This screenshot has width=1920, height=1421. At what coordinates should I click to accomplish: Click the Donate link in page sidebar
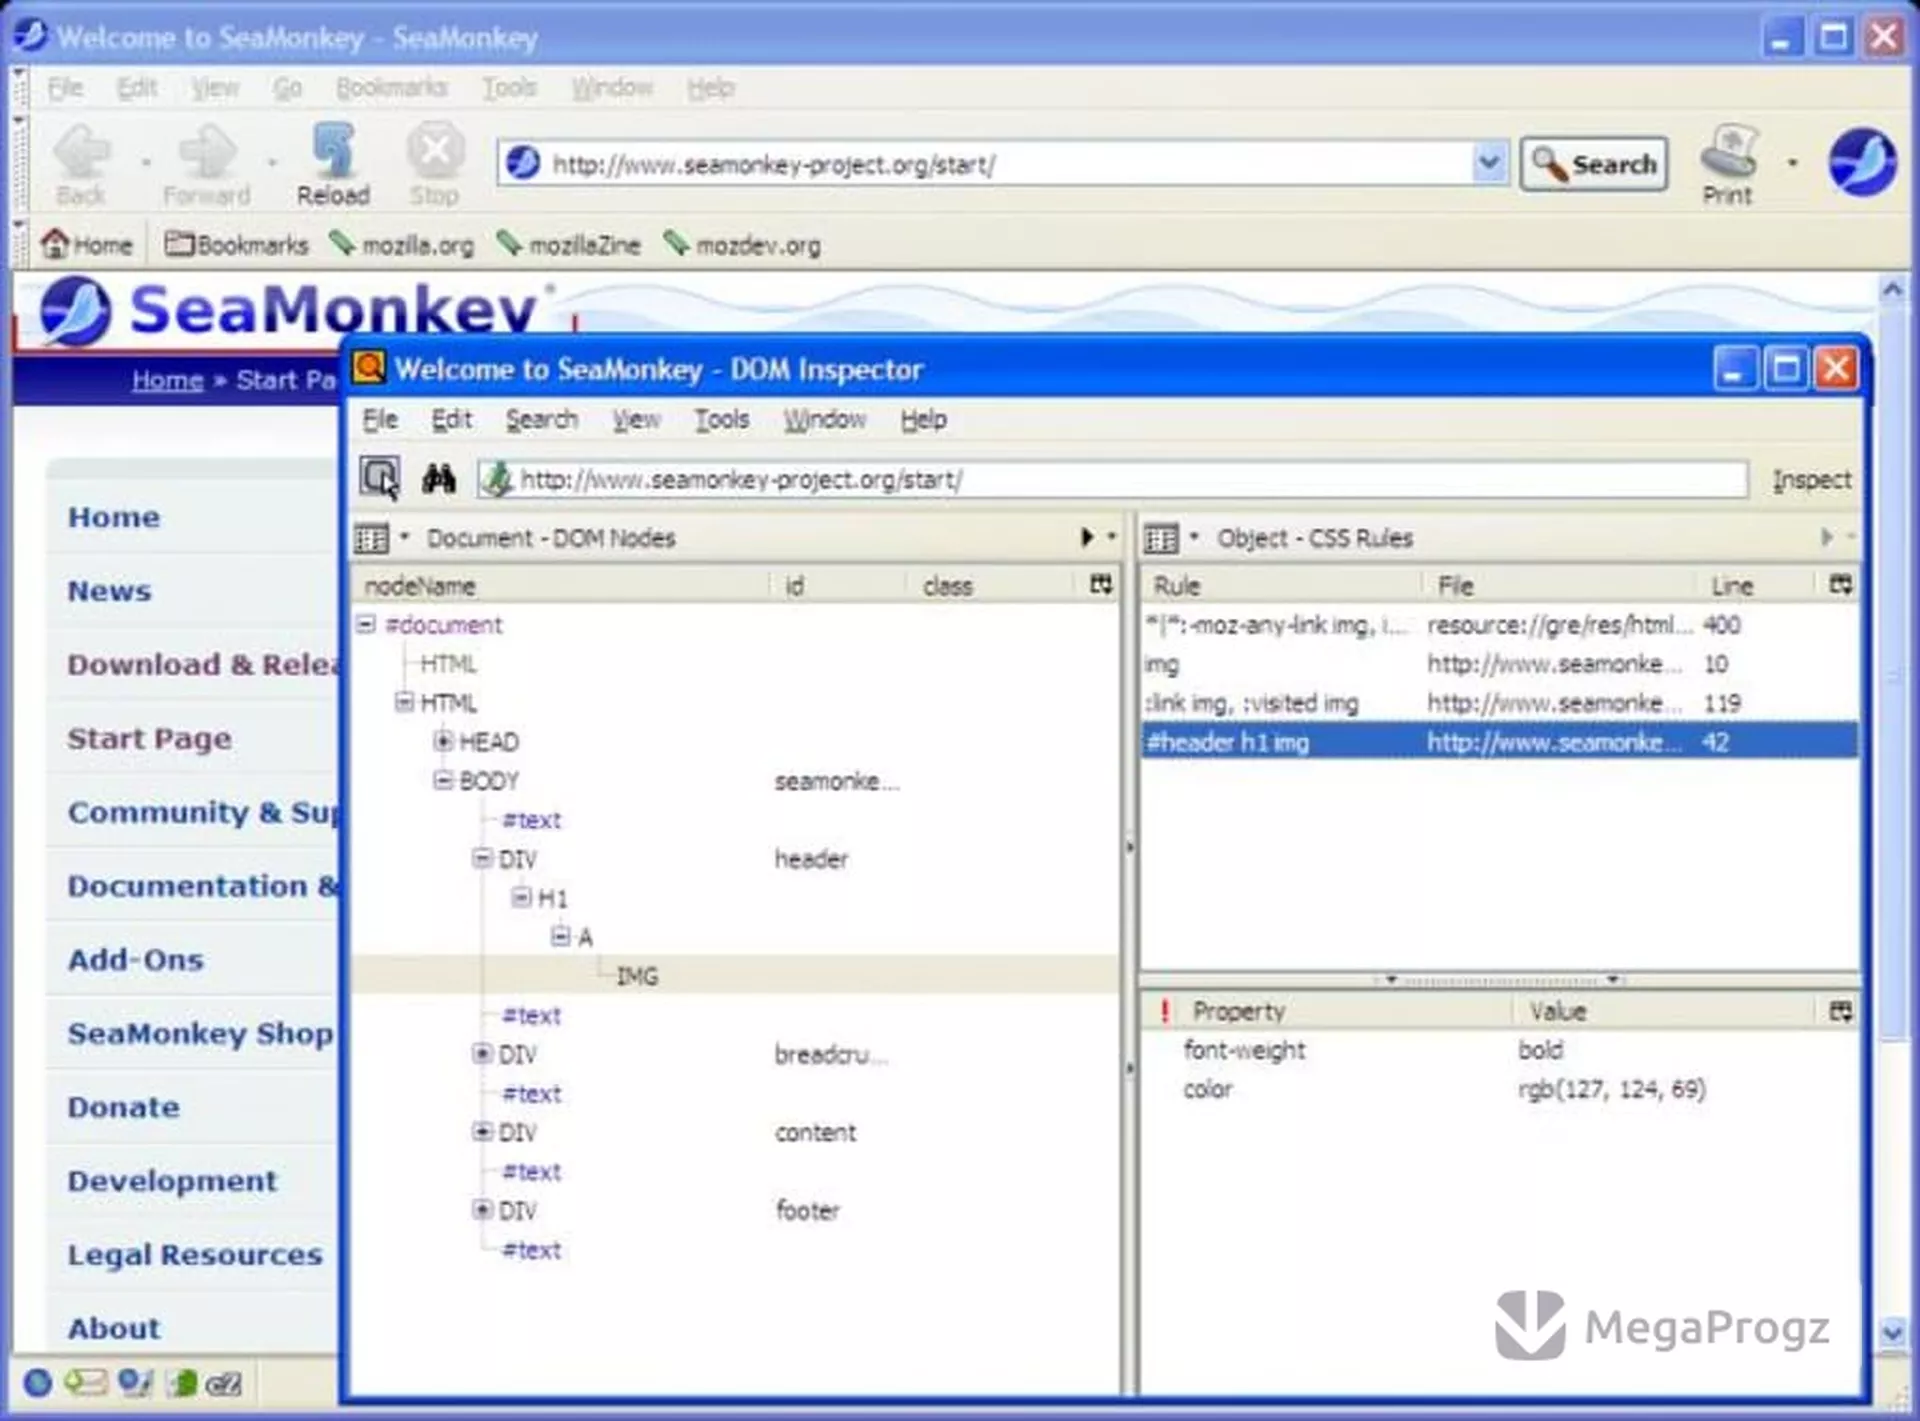(124, 1107)
